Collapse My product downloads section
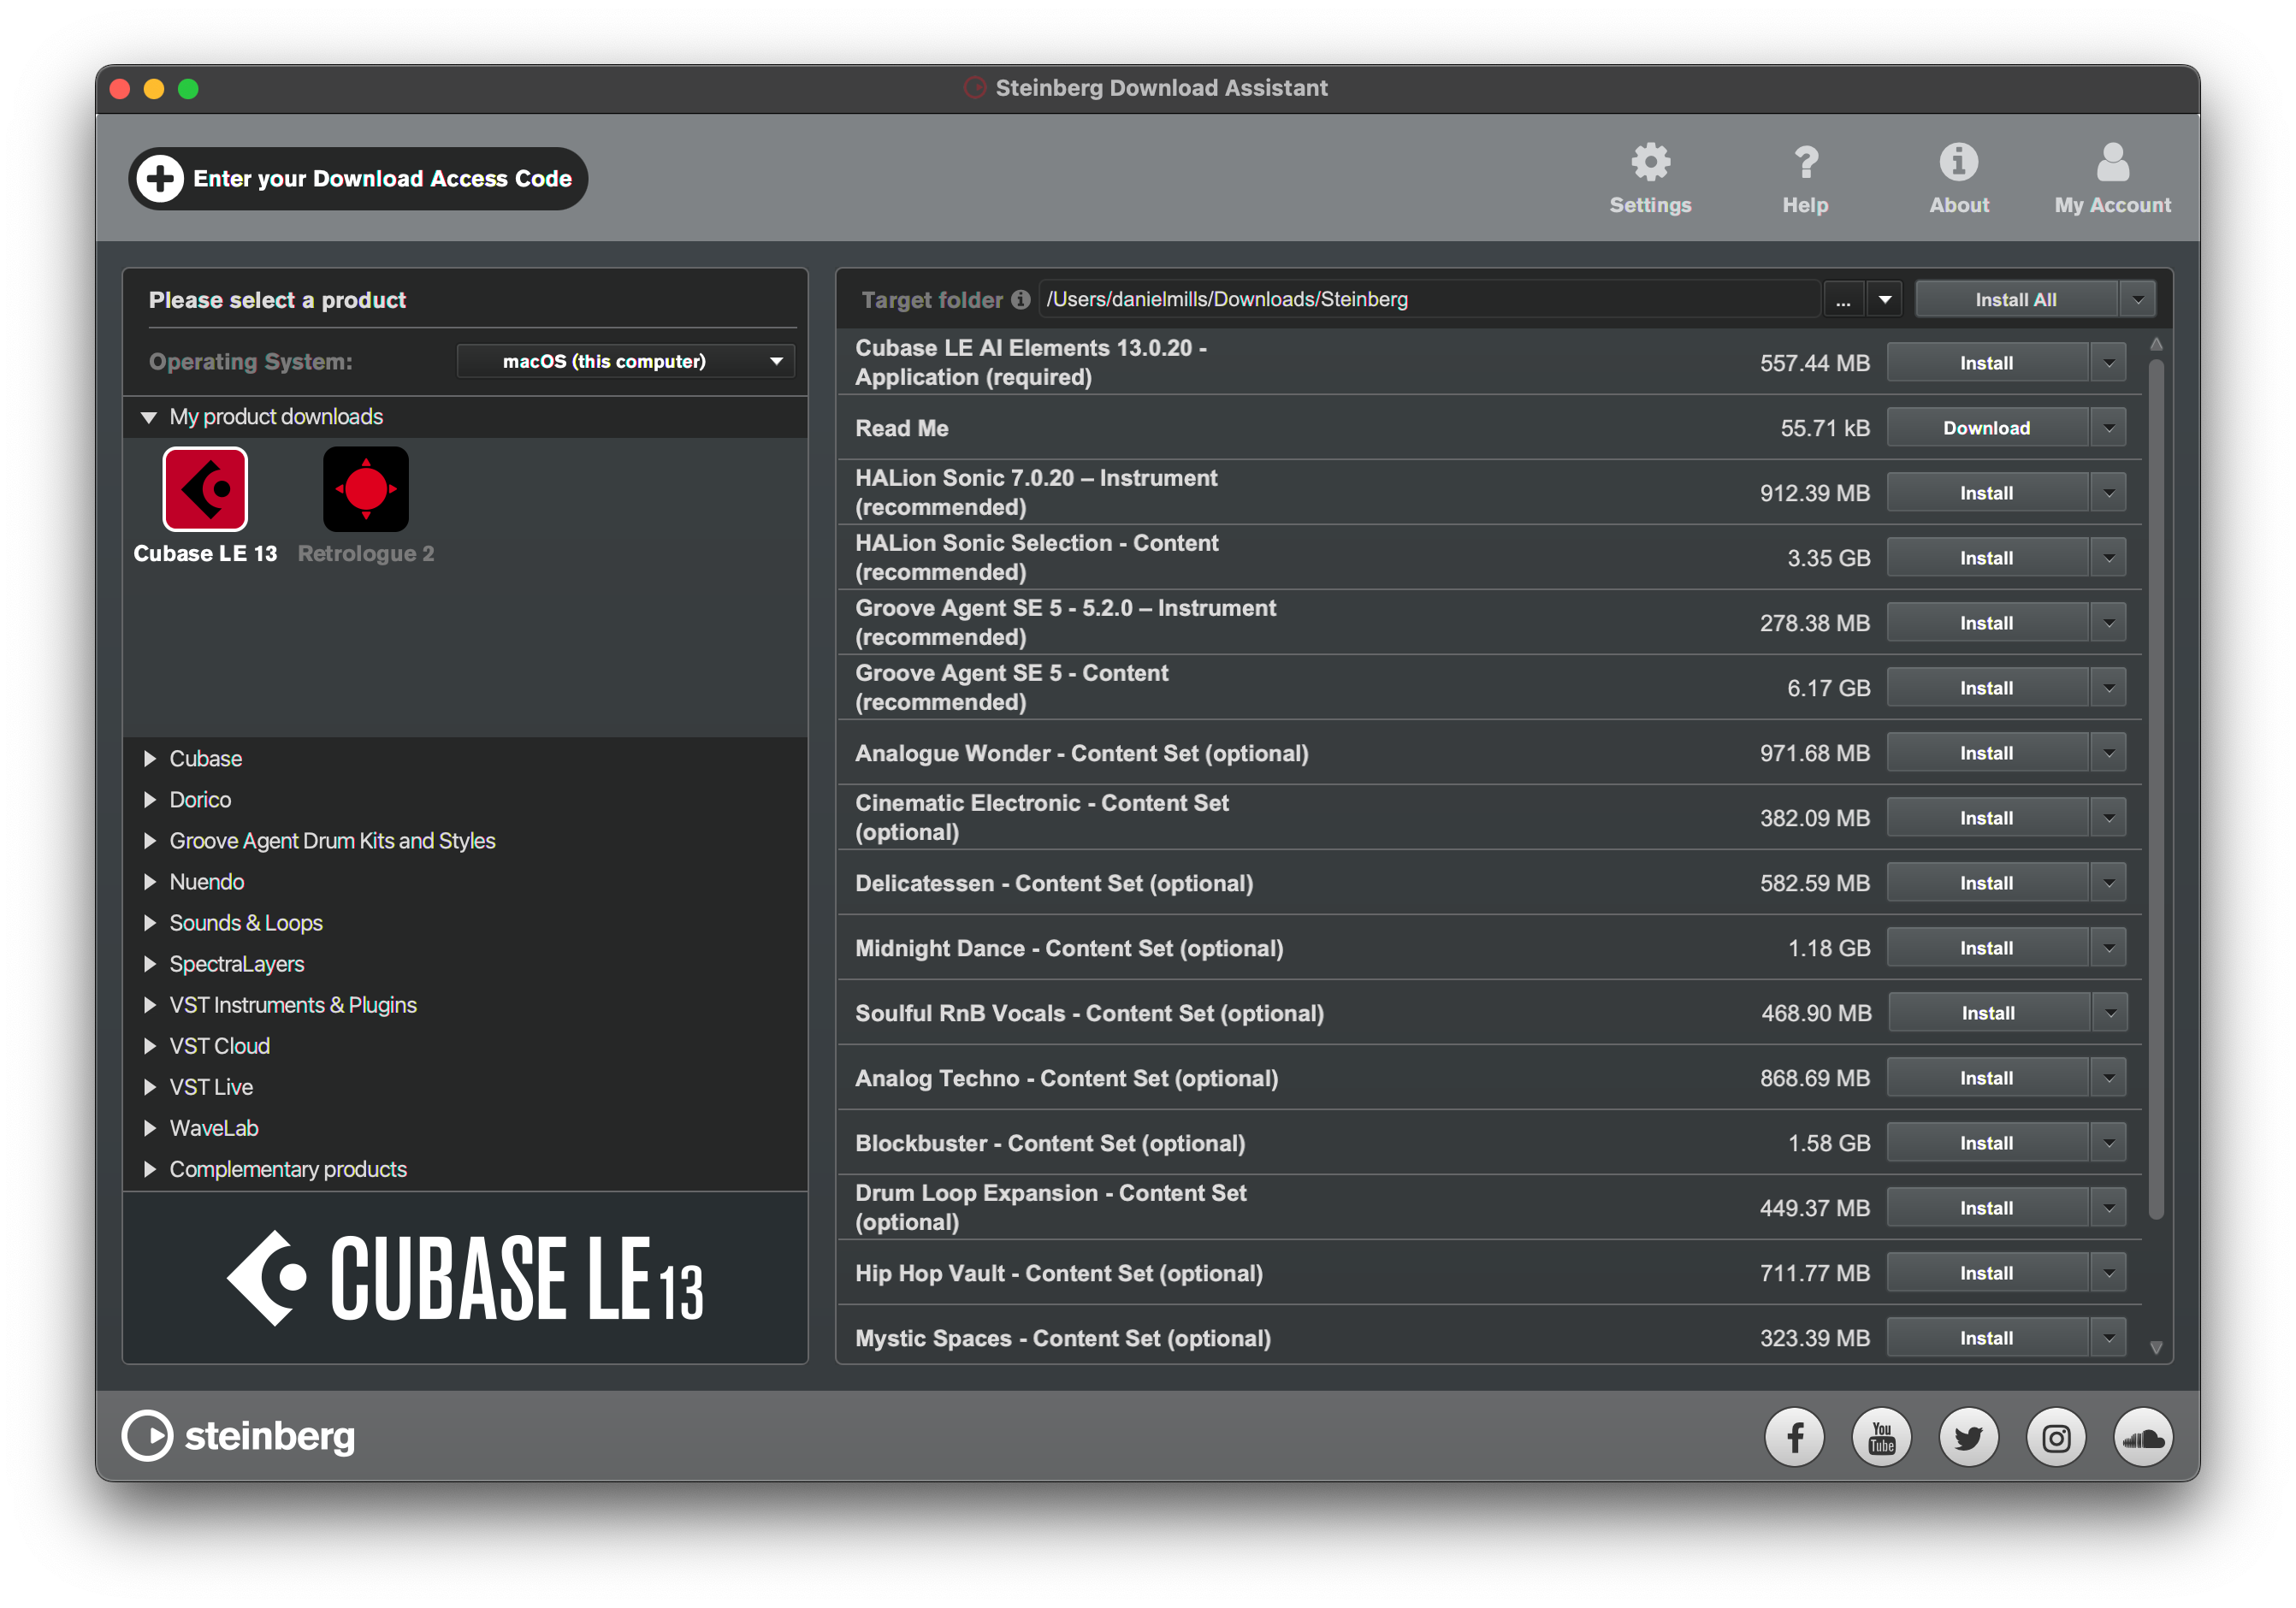Screen dimensions: 2296x1608 point(149,417)
